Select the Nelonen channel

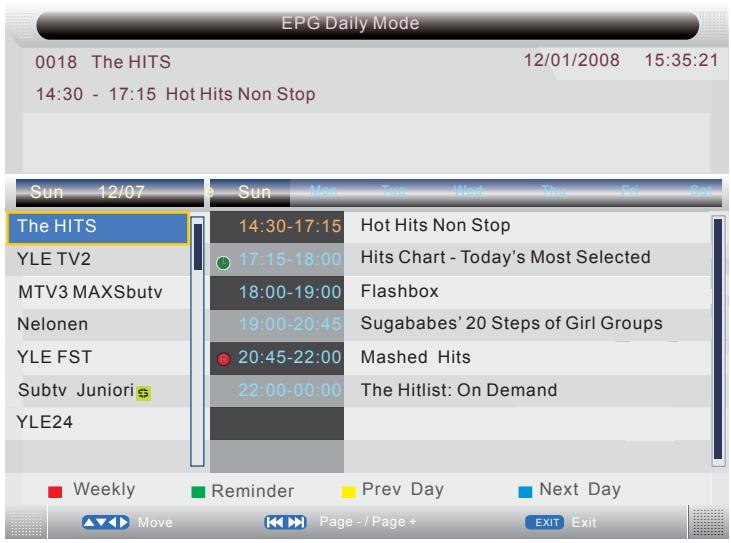[98, 324]
